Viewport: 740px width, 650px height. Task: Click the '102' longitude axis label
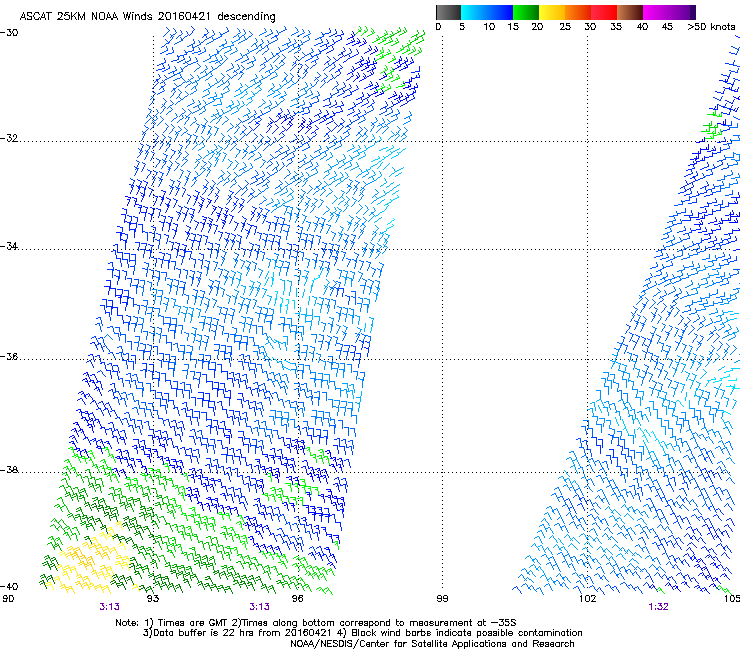click(587, 599)
